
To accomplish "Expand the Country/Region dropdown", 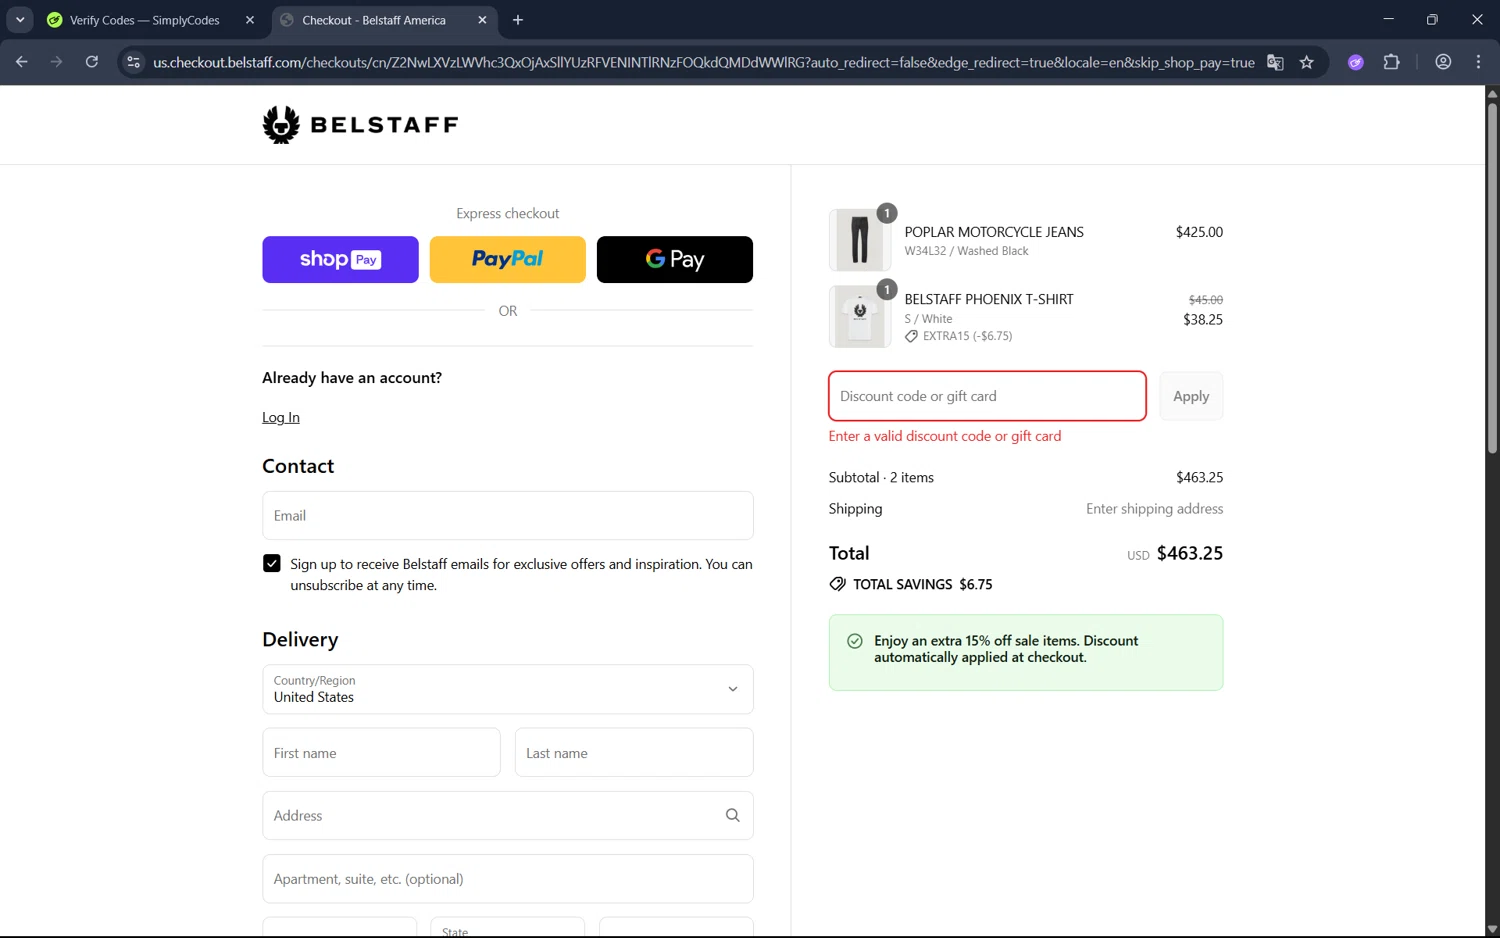I will [507, 689].
